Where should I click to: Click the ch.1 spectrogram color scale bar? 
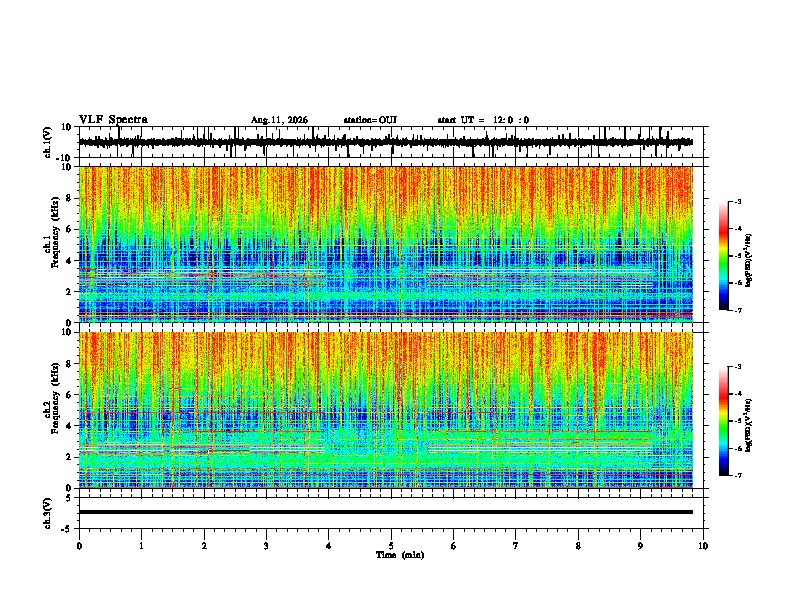(723, 256)
